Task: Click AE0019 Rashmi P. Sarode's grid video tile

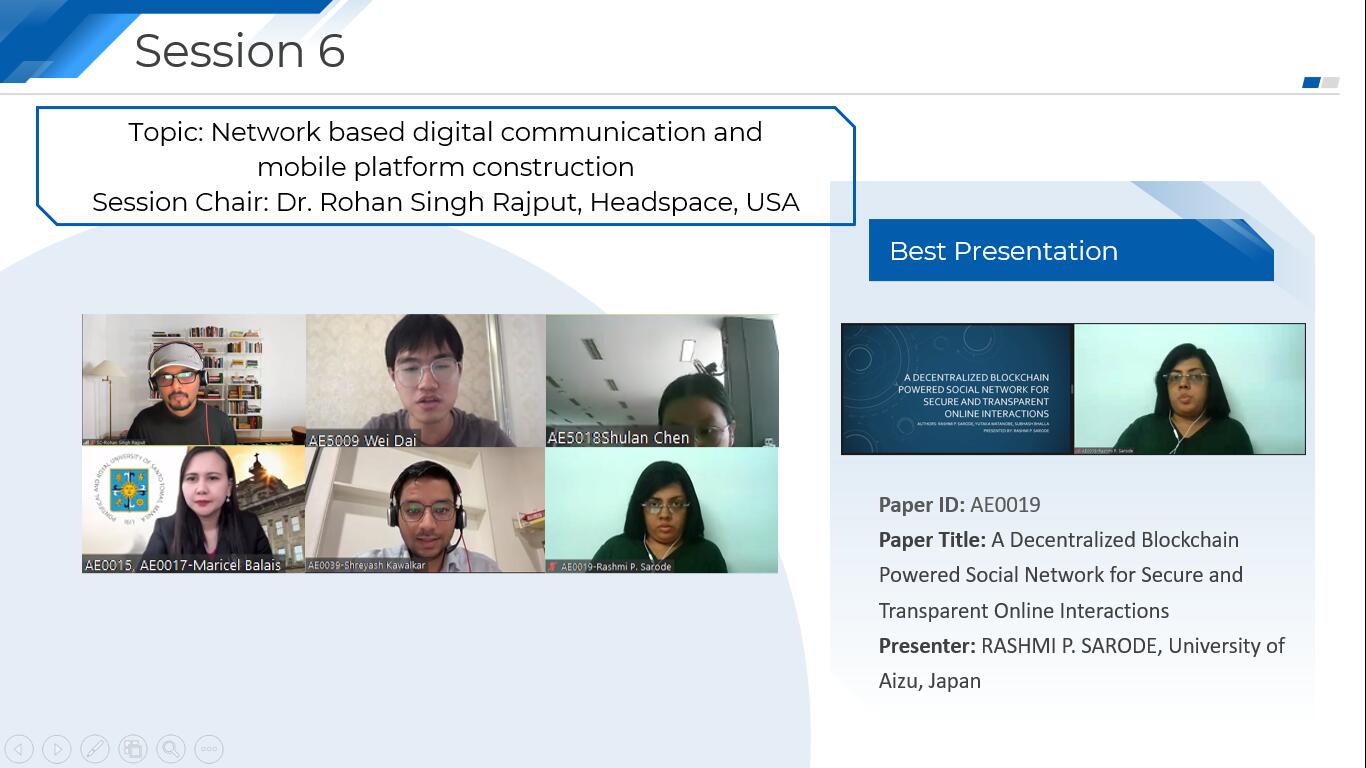Action: pyautogui.click(x=662, y=509)
